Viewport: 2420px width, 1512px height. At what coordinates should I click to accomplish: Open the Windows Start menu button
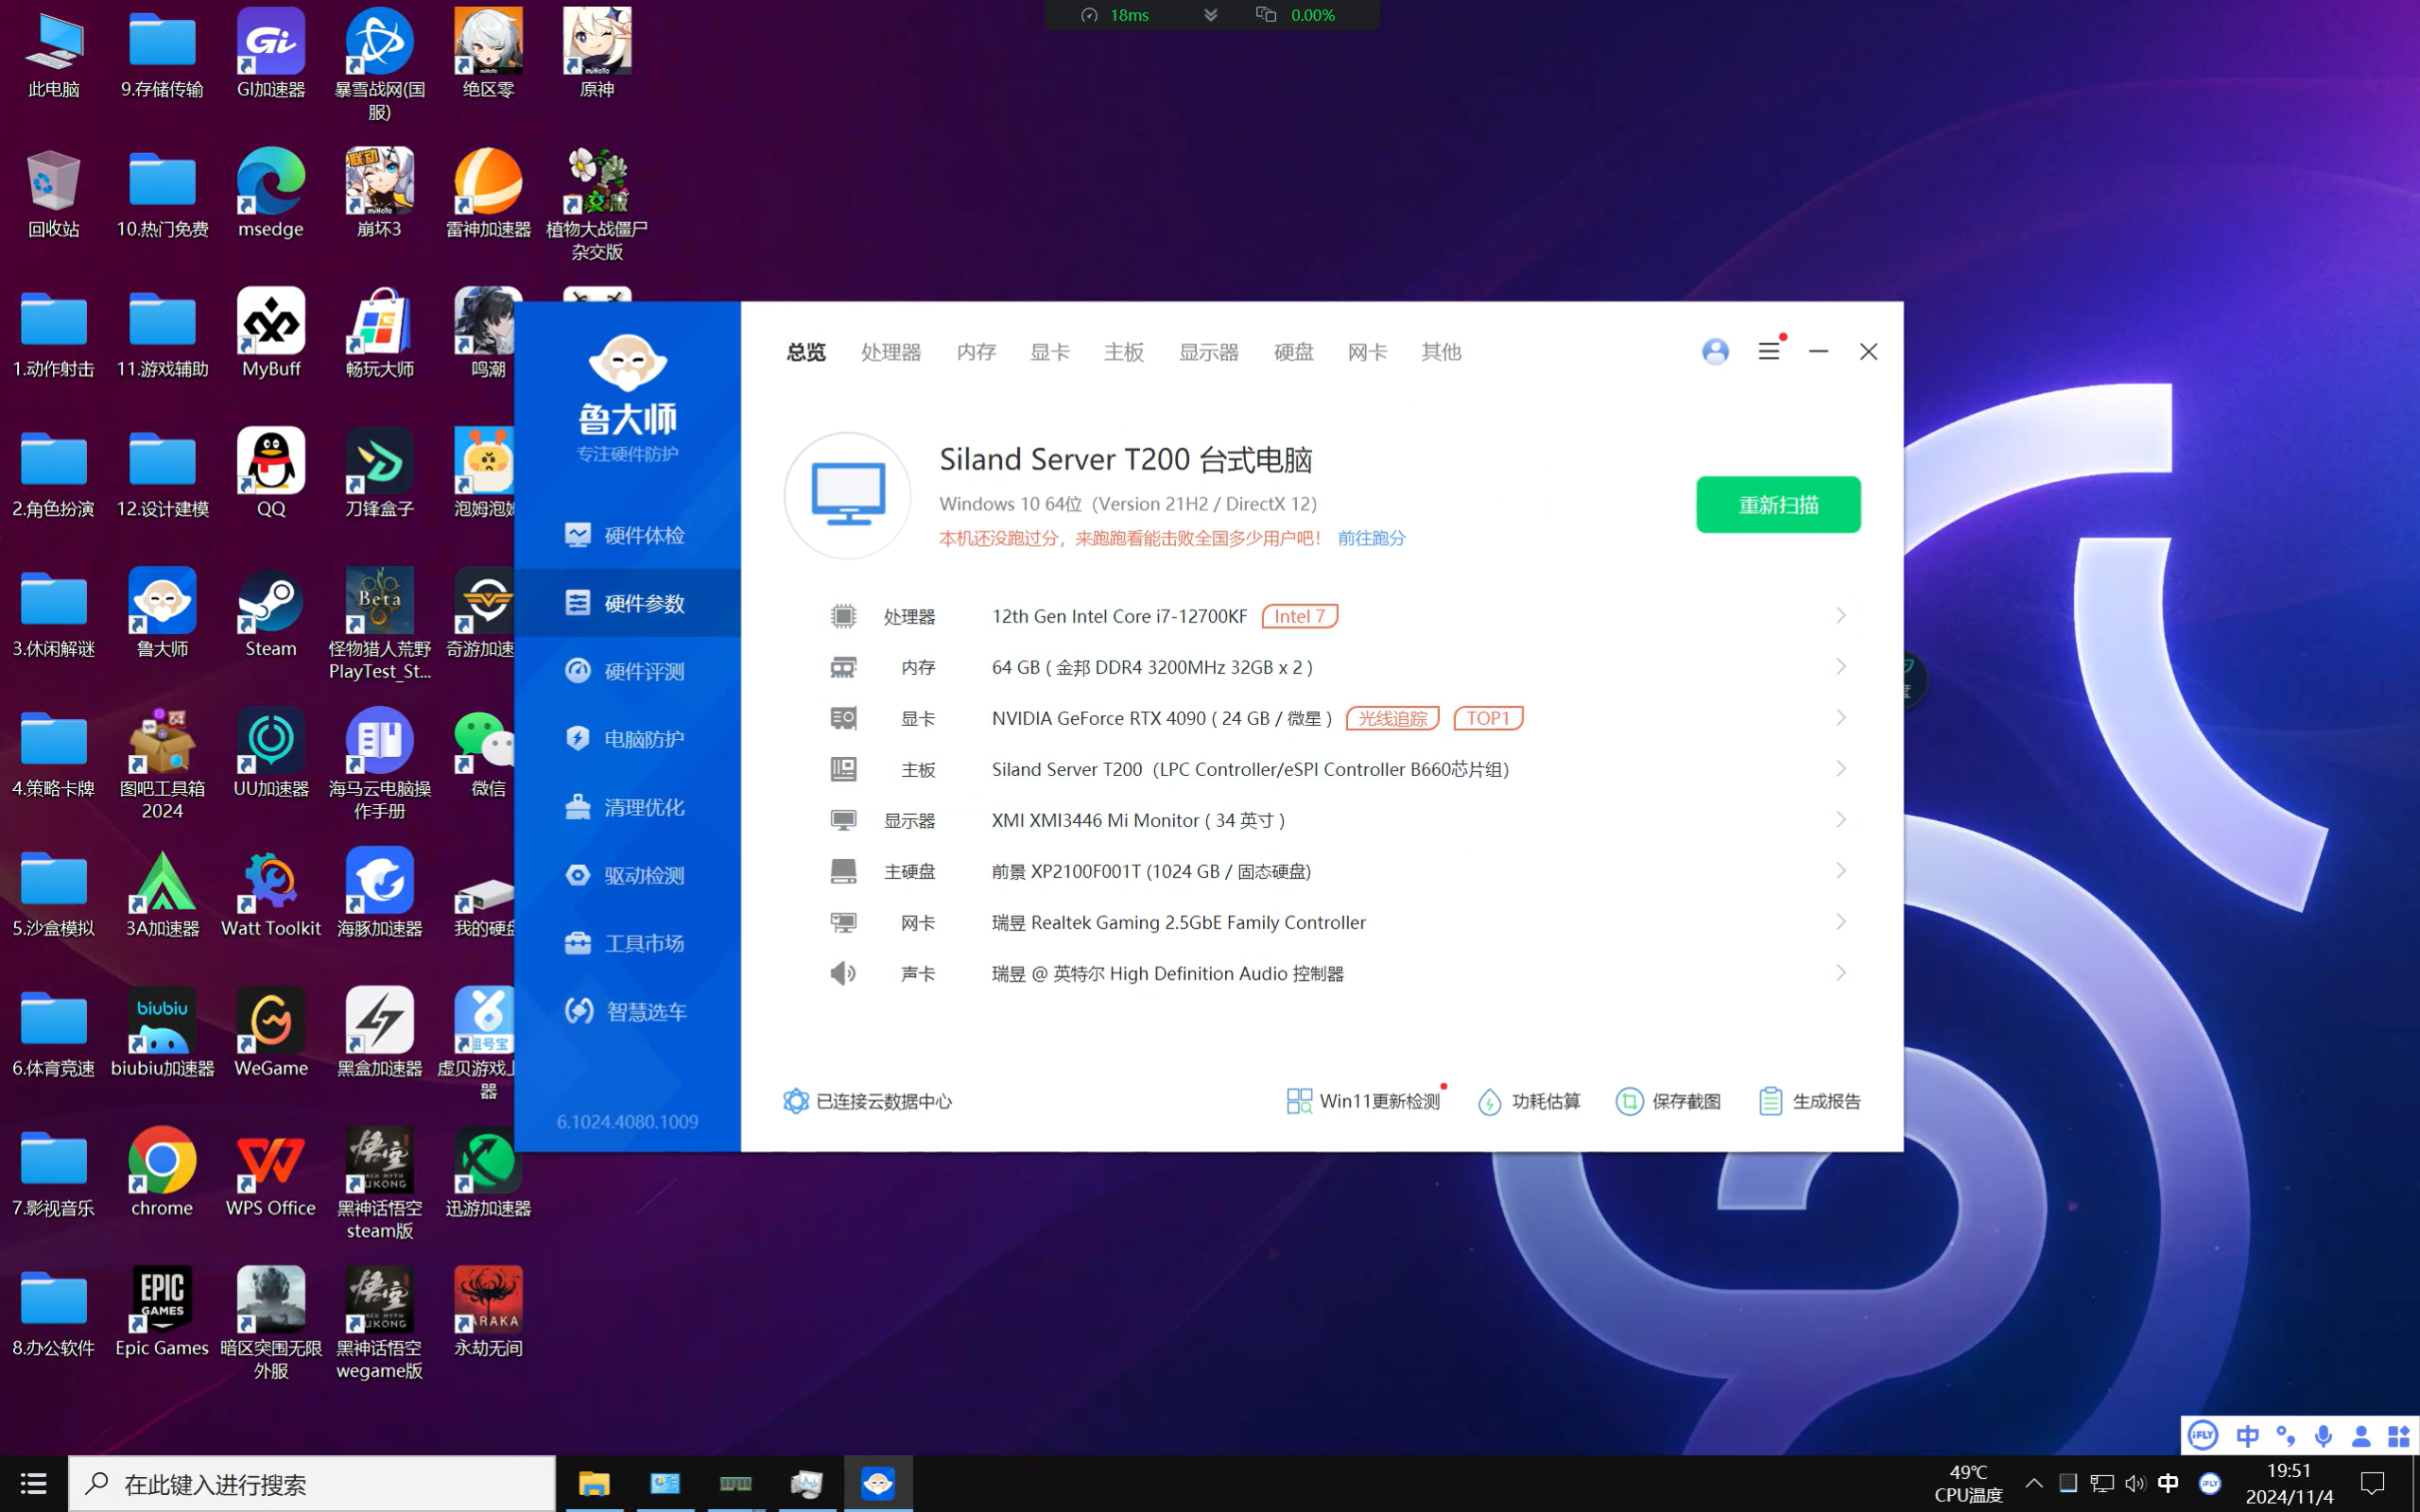click(x=33, y=1484)
